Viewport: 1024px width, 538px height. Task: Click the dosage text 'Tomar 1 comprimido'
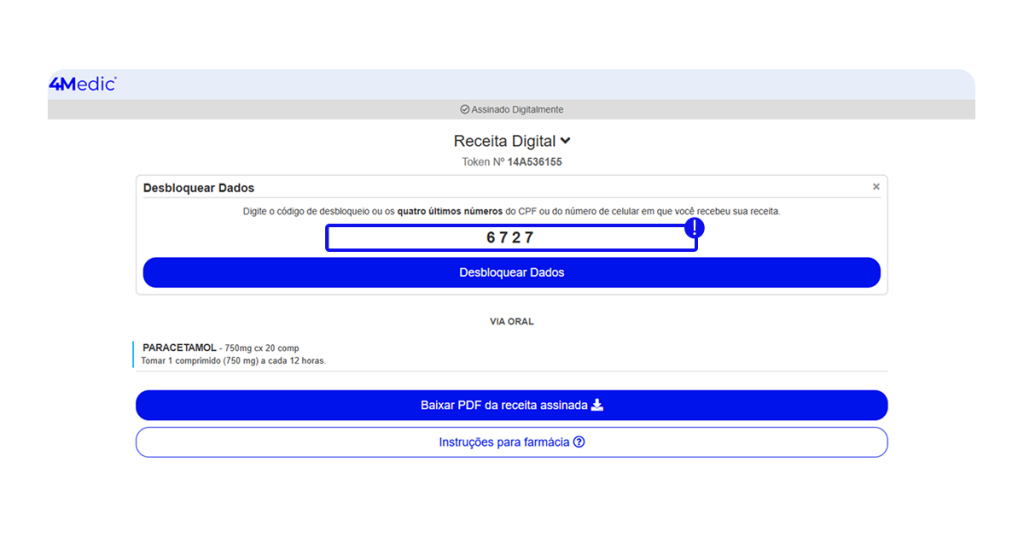coord(233,361)
